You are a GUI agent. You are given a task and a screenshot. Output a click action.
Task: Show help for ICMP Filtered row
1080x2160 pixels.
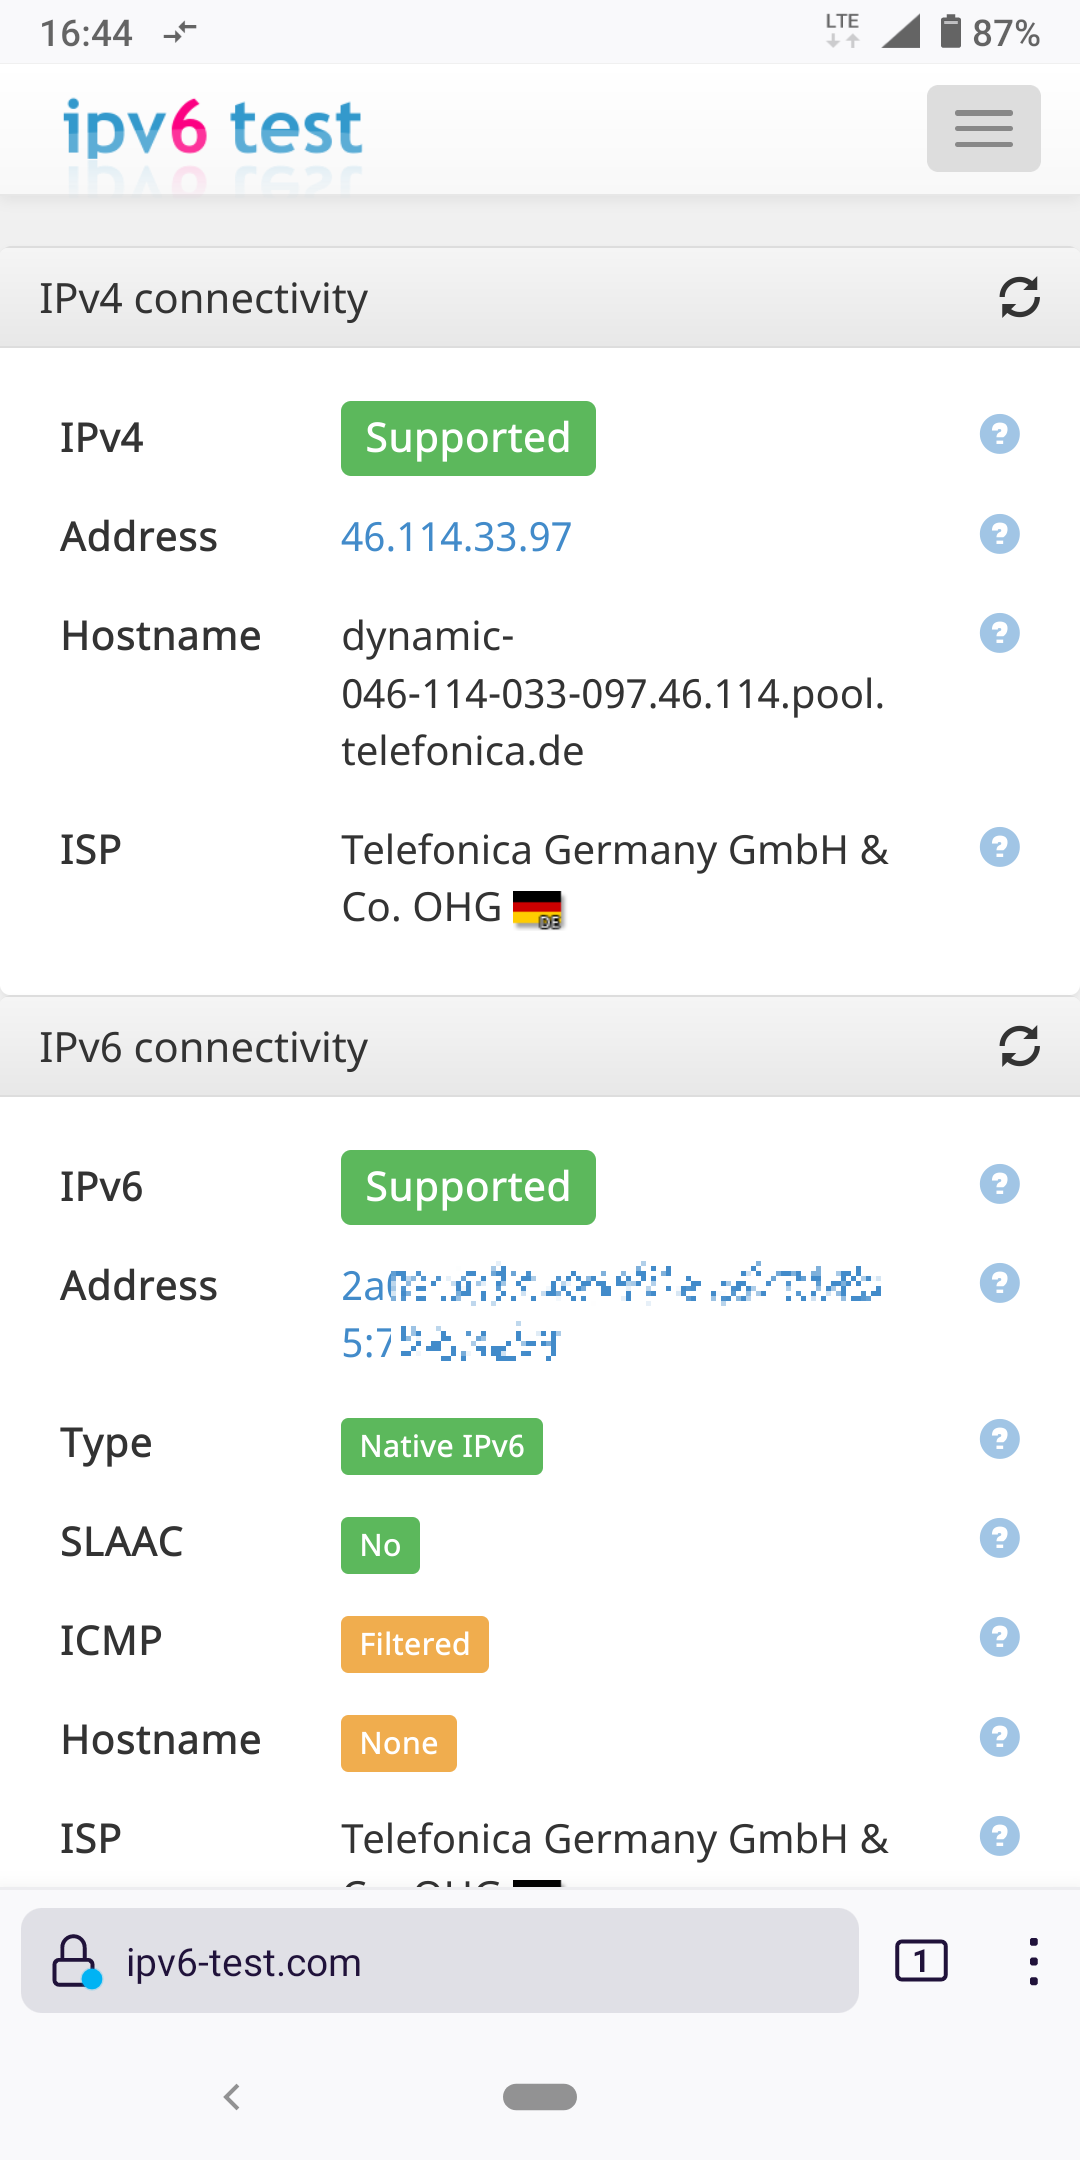(999, 1637)
